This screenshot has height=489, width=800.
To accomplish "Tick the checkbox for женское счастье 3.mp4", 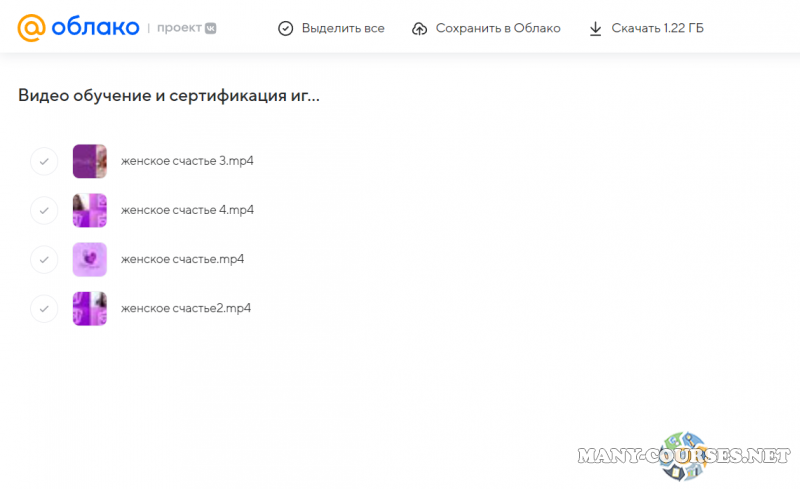I will [x=44, y=161].
